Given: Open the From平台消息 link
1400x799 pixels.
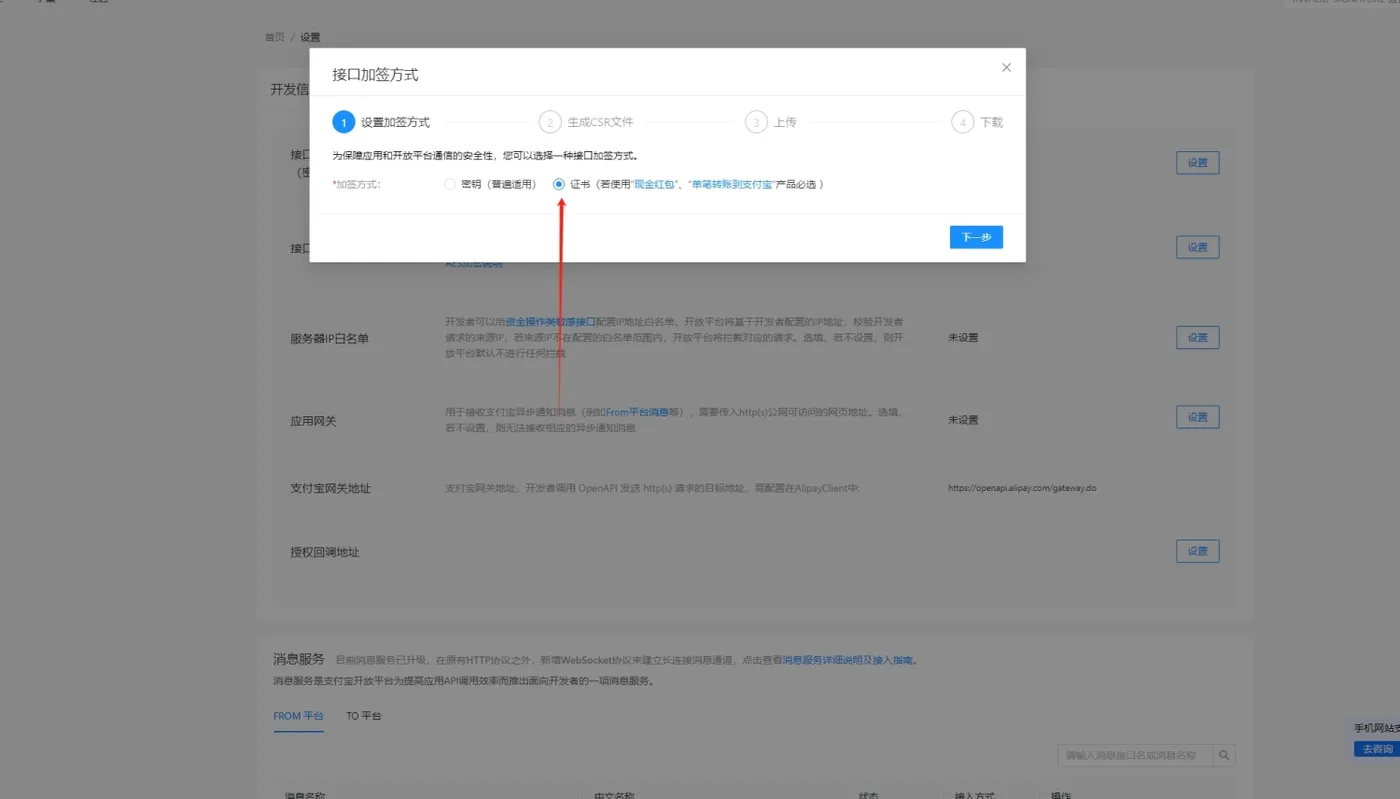Looking at the screenshot, I should point(637,412).
